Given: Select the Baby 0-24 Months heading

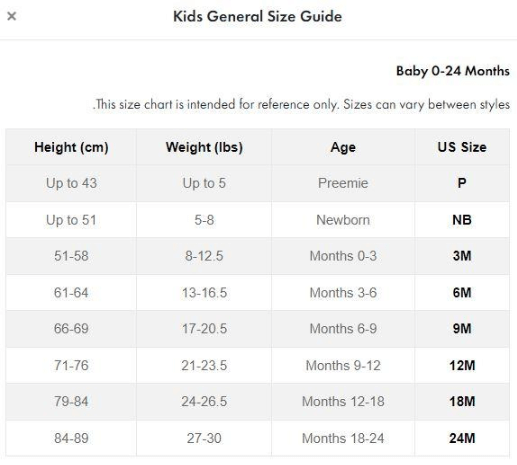Looking at the screenshot, I should coord(453,71).
